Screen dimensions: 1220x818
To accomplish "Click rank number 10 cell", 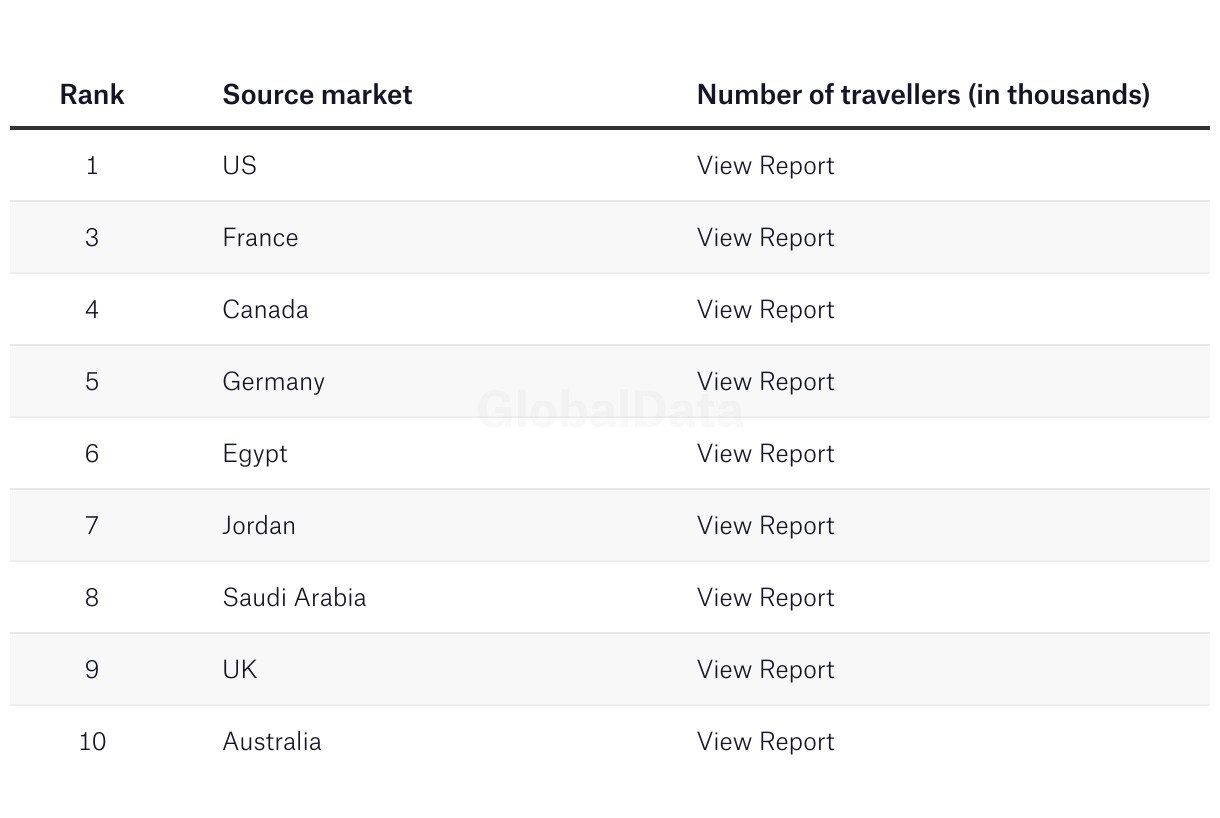I will coord(92,742).
